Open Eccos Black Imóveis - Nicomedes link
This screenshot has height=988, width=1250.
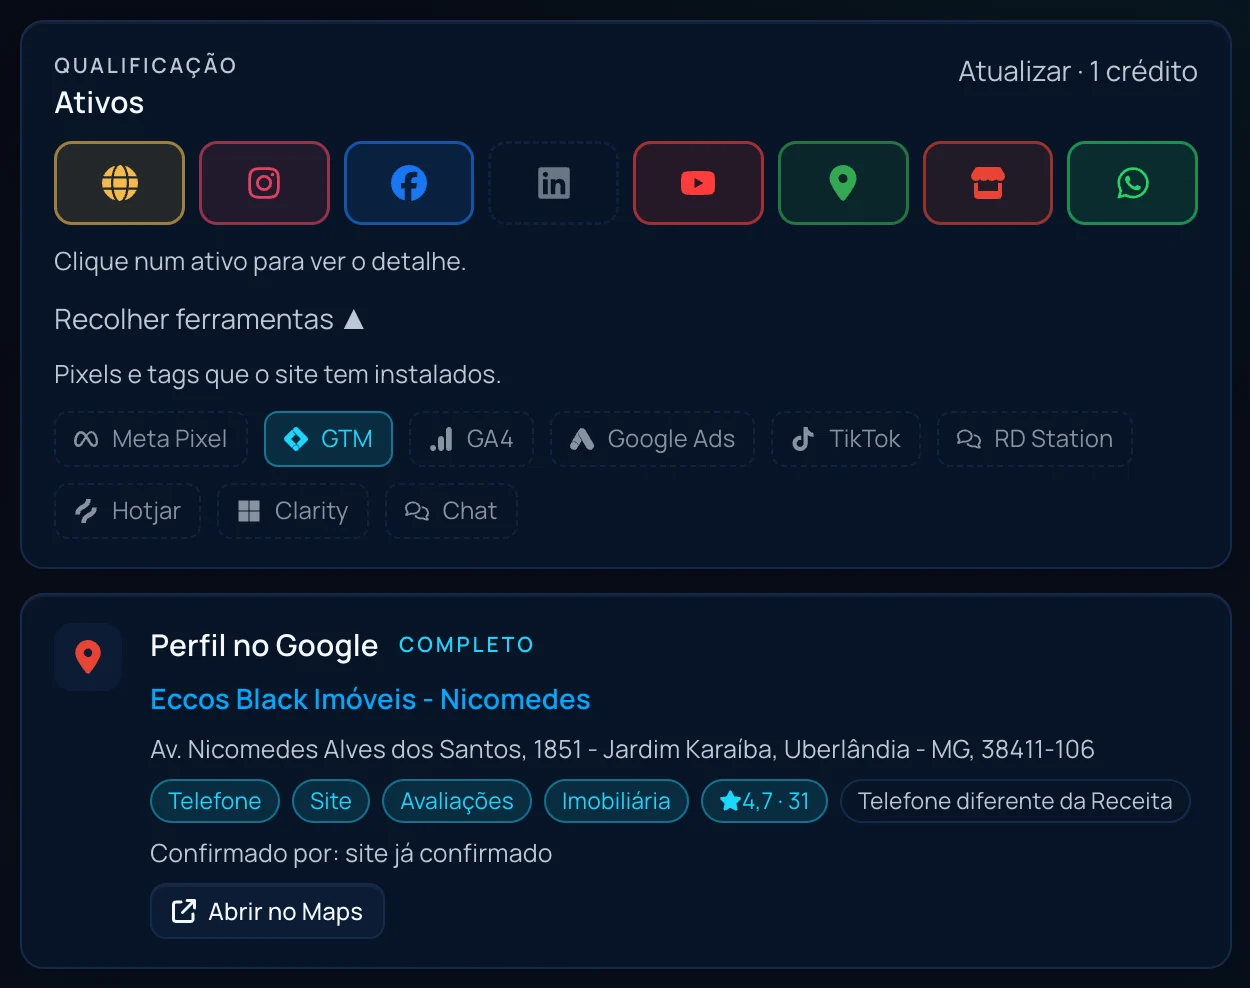click(370, 699)
